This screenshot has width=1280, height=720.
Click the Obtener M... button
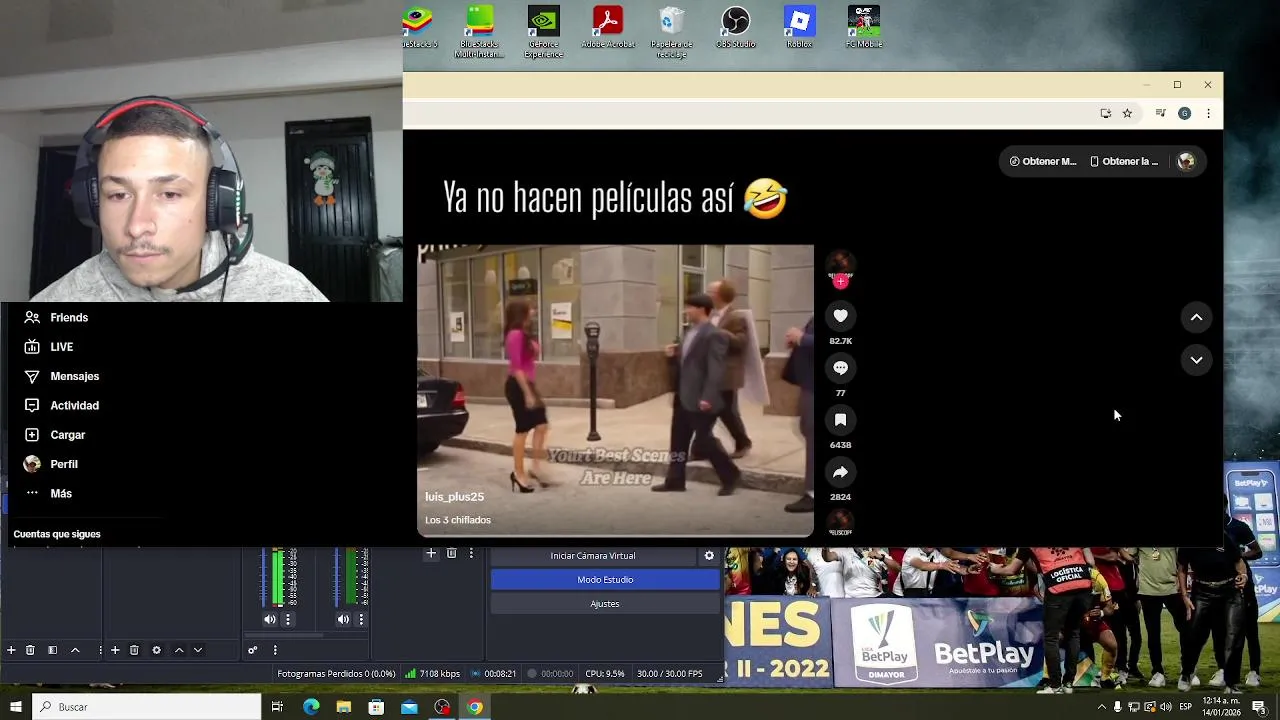point(1043,161)
